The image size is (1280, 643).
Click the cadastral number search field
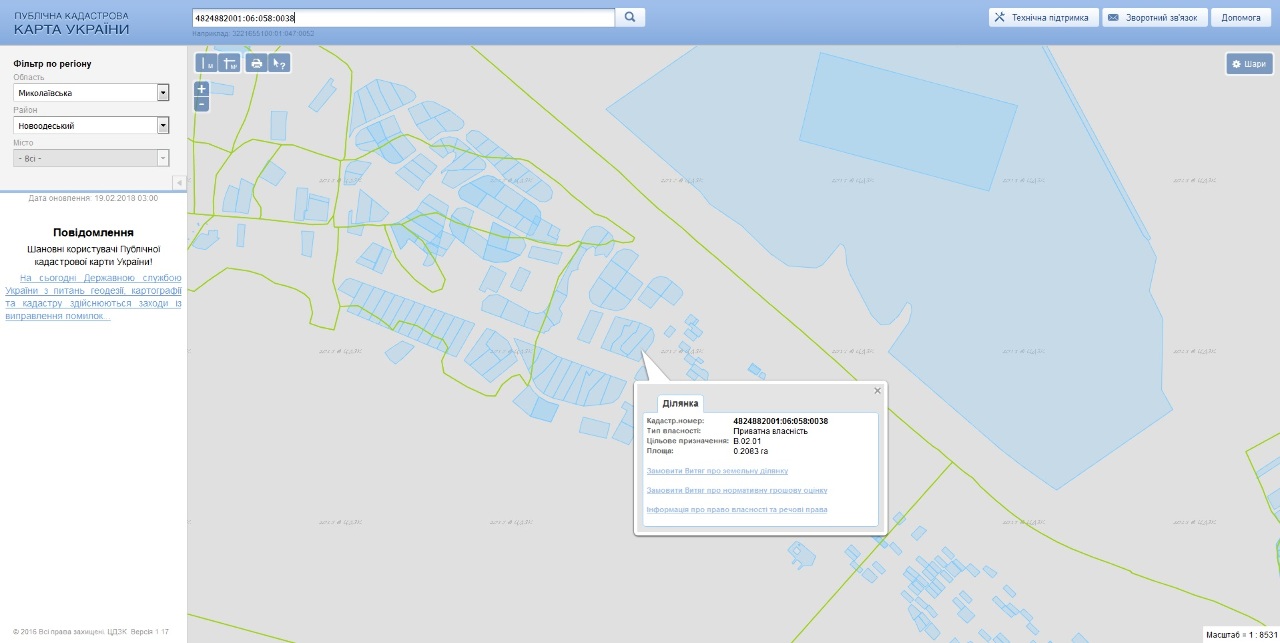point(402,18)
